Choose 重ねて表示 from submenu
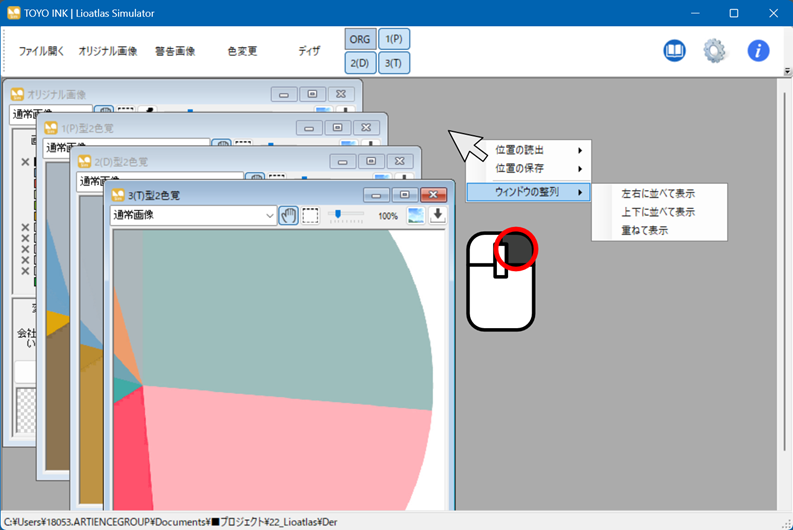Viewport: 793px width, 530px height. (645, 230)
